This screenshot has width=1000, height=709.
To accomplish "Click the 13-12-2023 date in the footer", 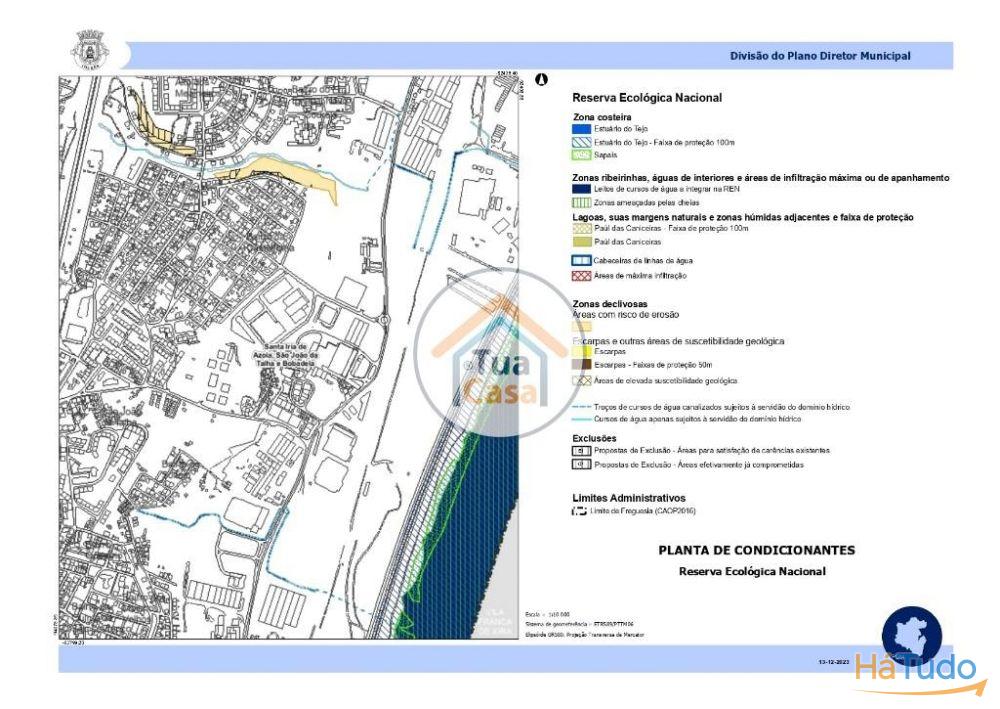I will pos(834,662).
